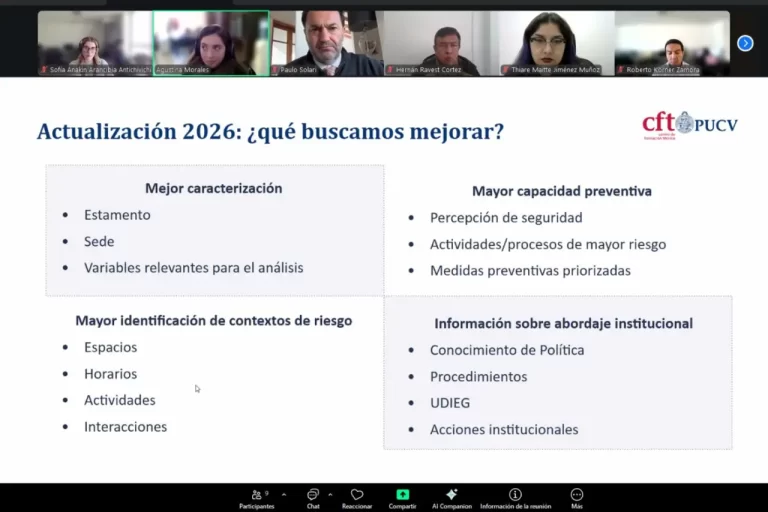
Task: Select Agustina Morales video thumbnail
Action: 211,43
